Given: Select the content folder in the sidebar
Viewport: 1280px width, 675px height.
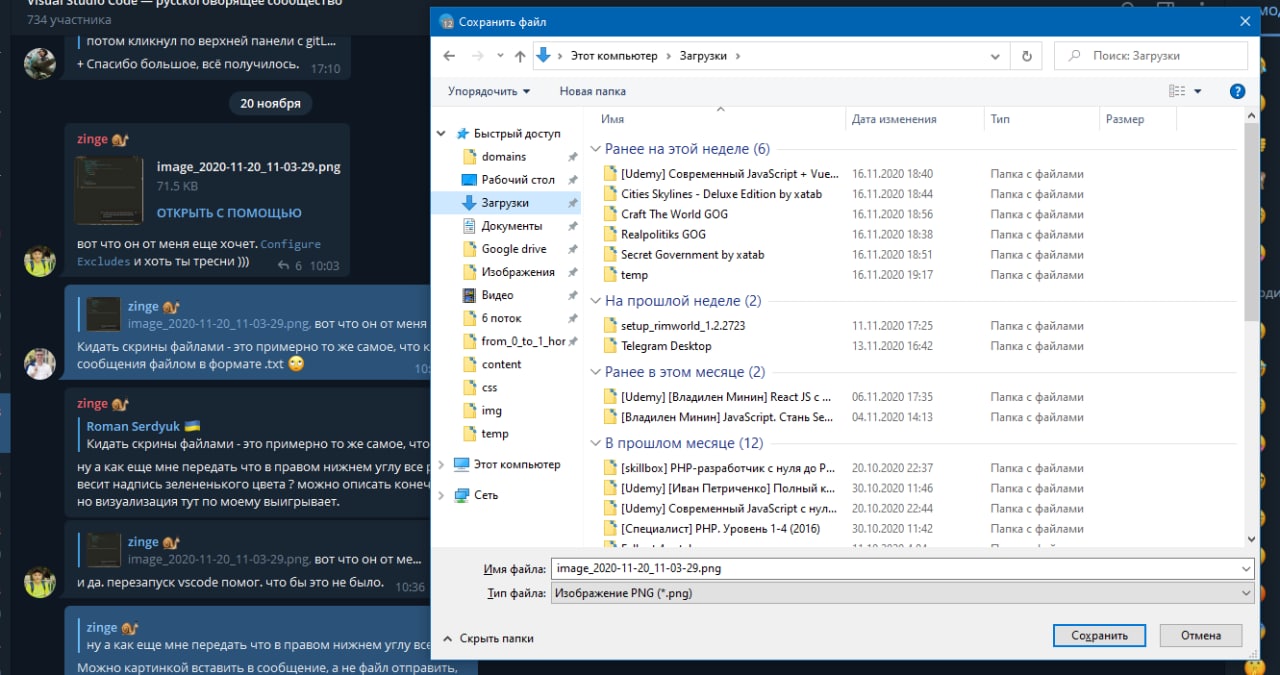Looking at the screenshot, I should 501,364.
